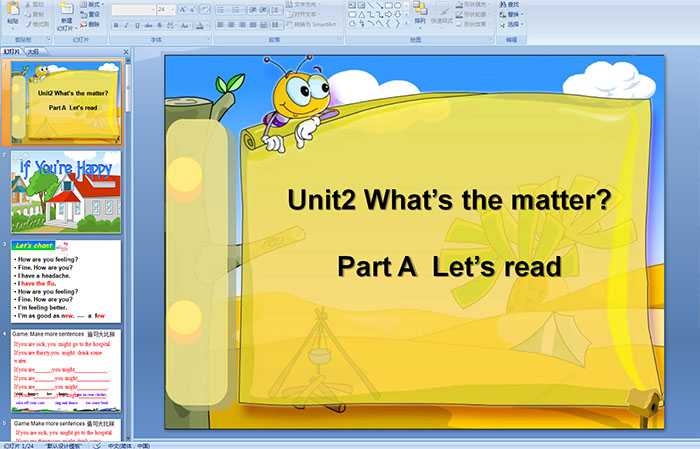This screenshot has height=449, width=700.
Task: Open the Arrange (排列) button
Action: pos(420,13)
